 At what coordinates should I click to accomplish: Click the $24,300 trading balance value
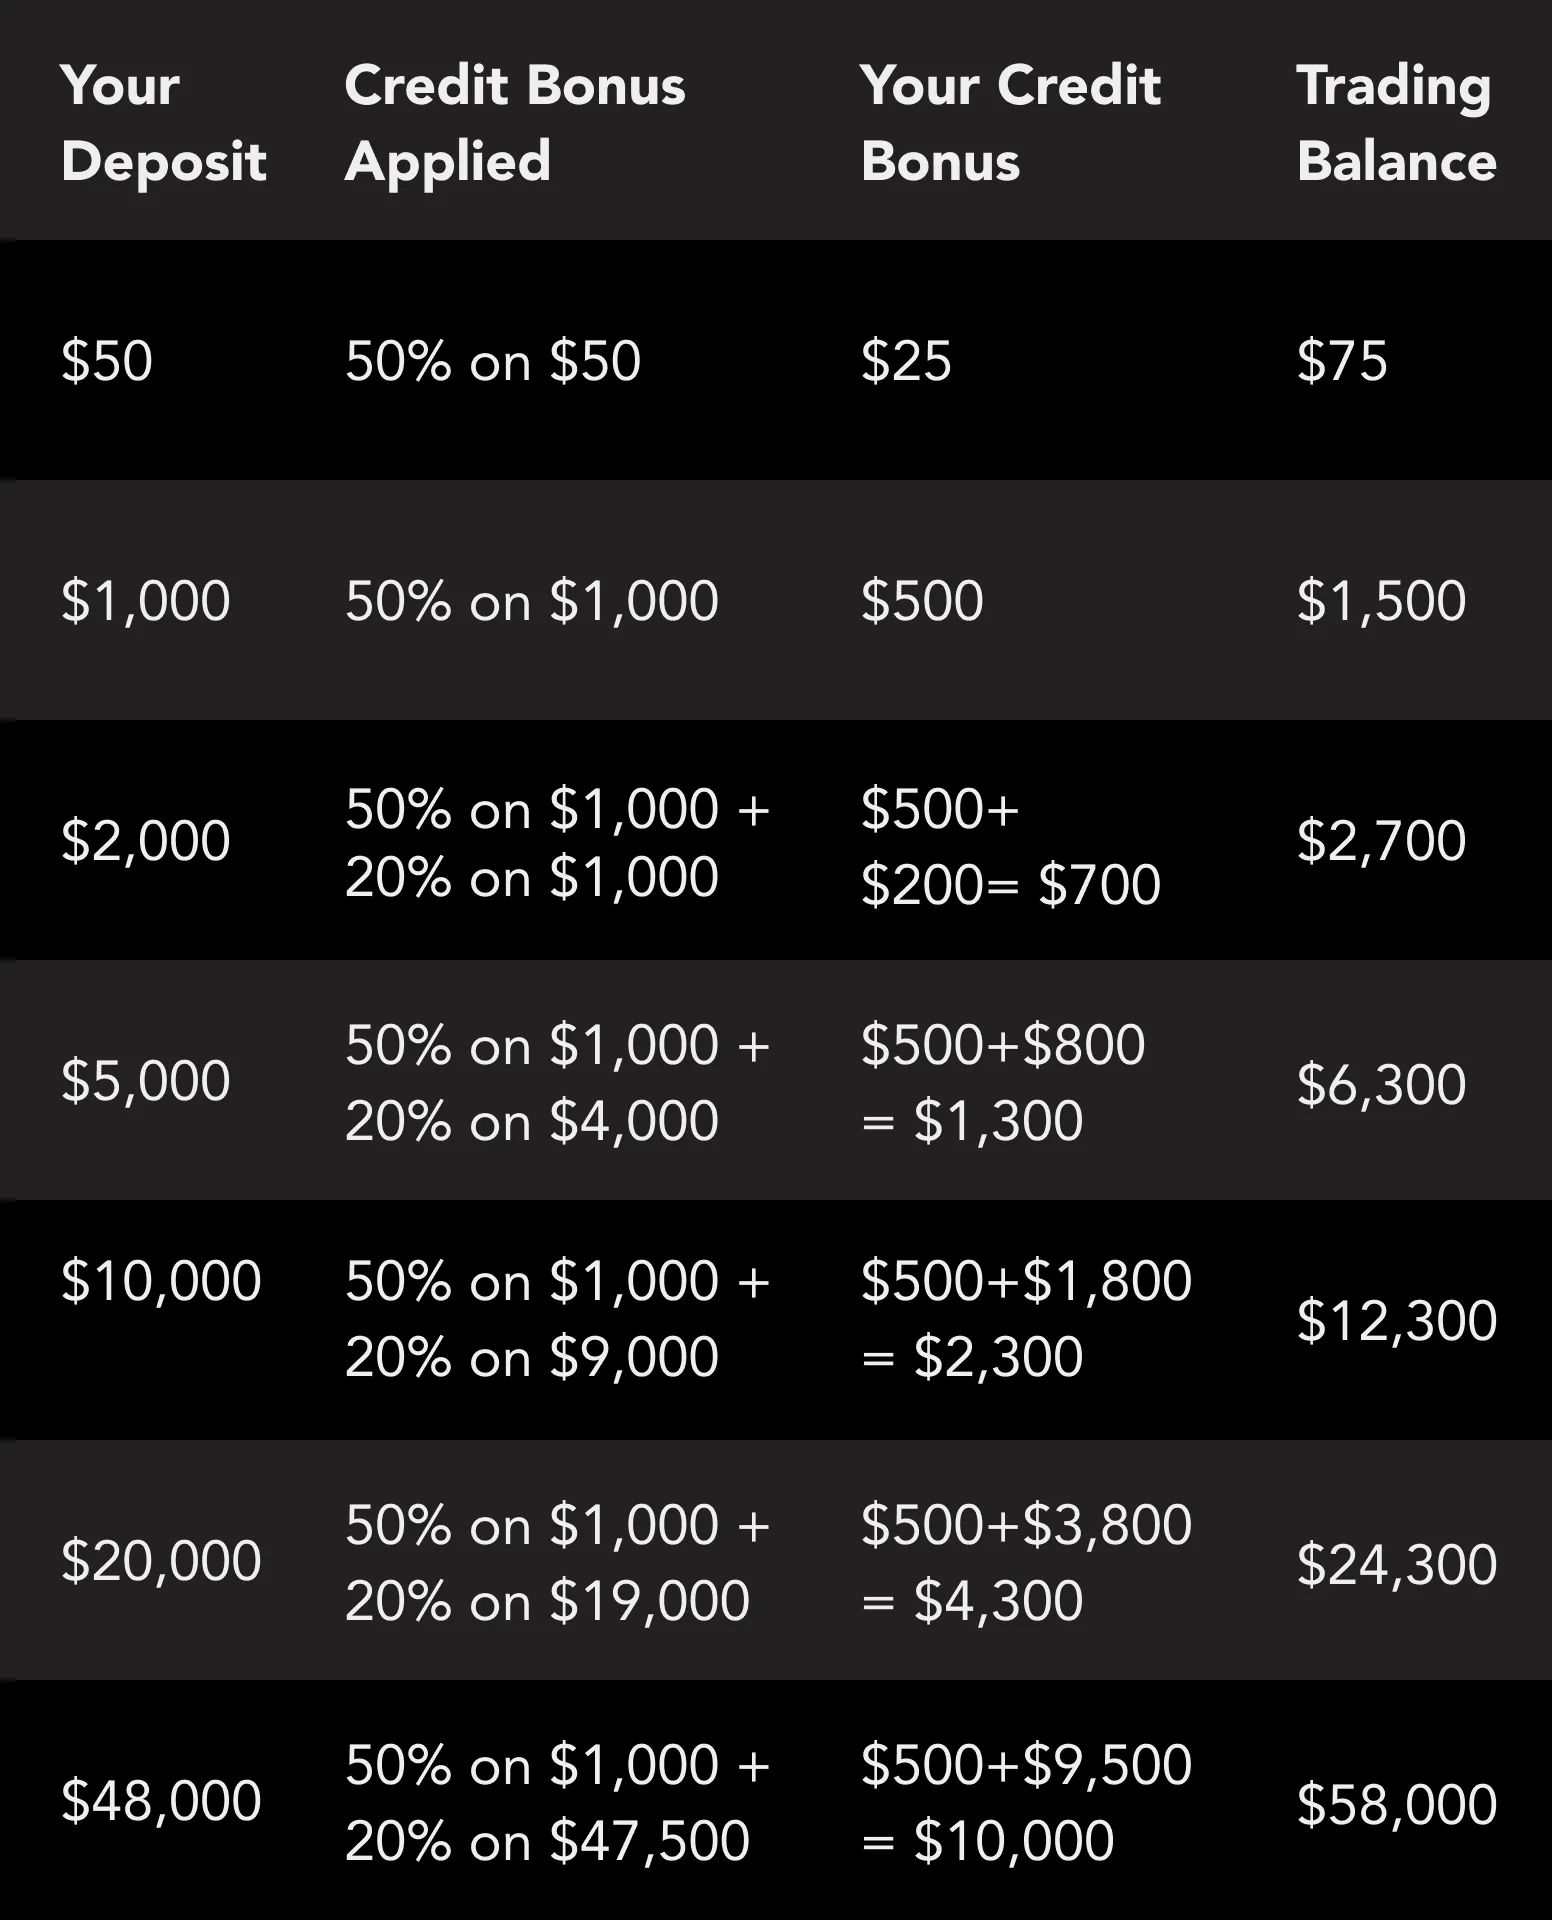(x=1396, y=1564)
